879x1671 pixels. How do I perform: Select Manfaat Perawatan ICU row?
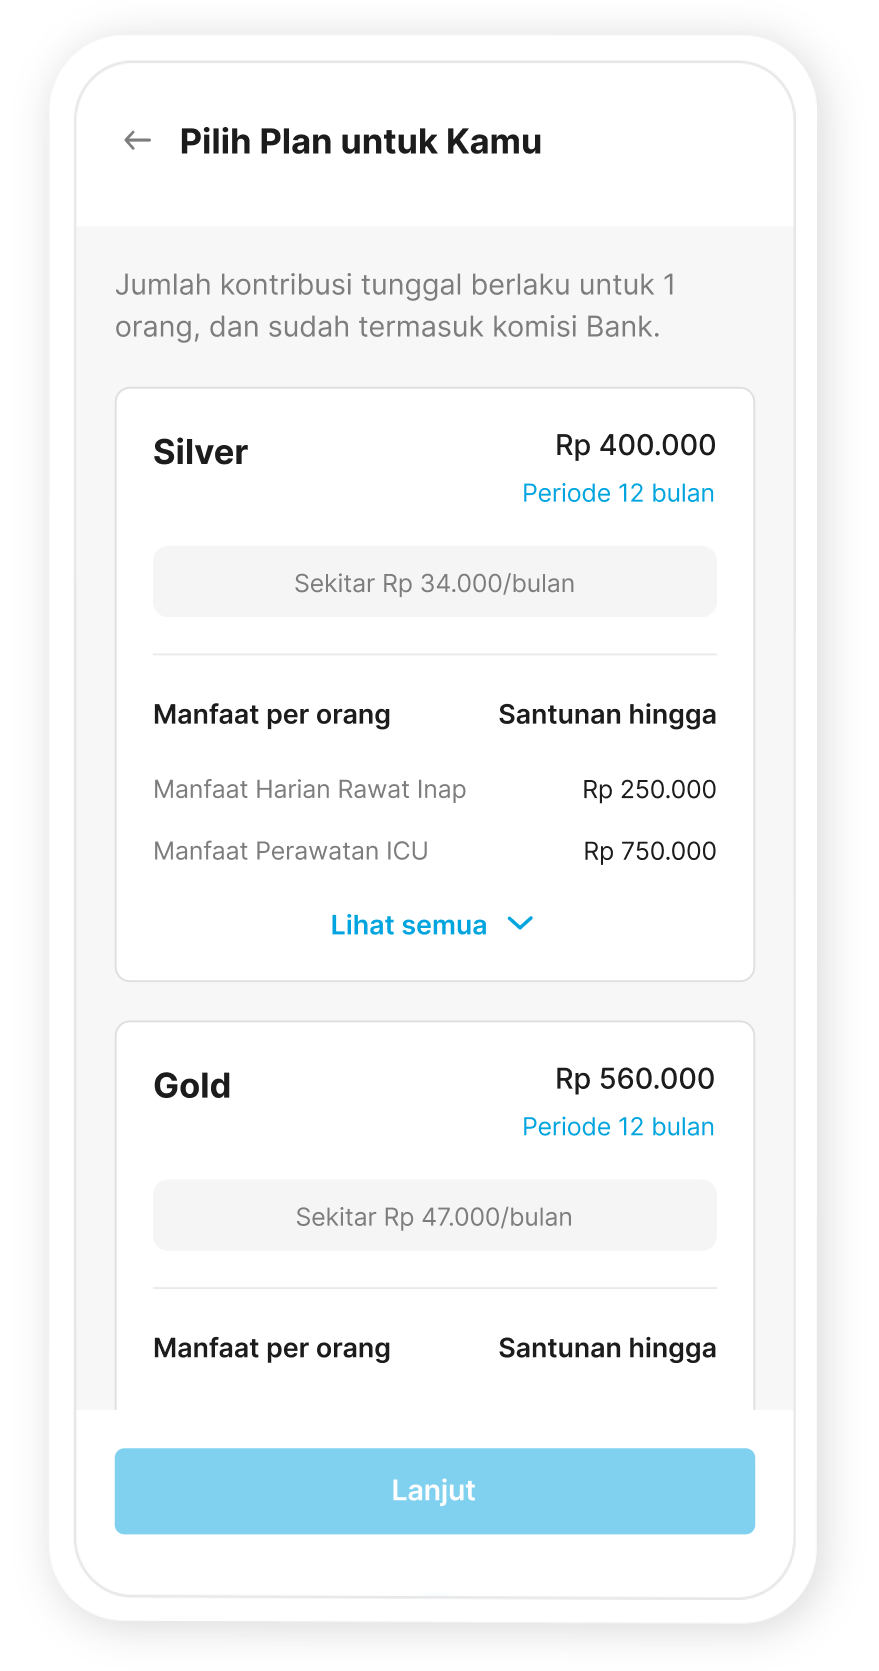click(x=291, y=851)
